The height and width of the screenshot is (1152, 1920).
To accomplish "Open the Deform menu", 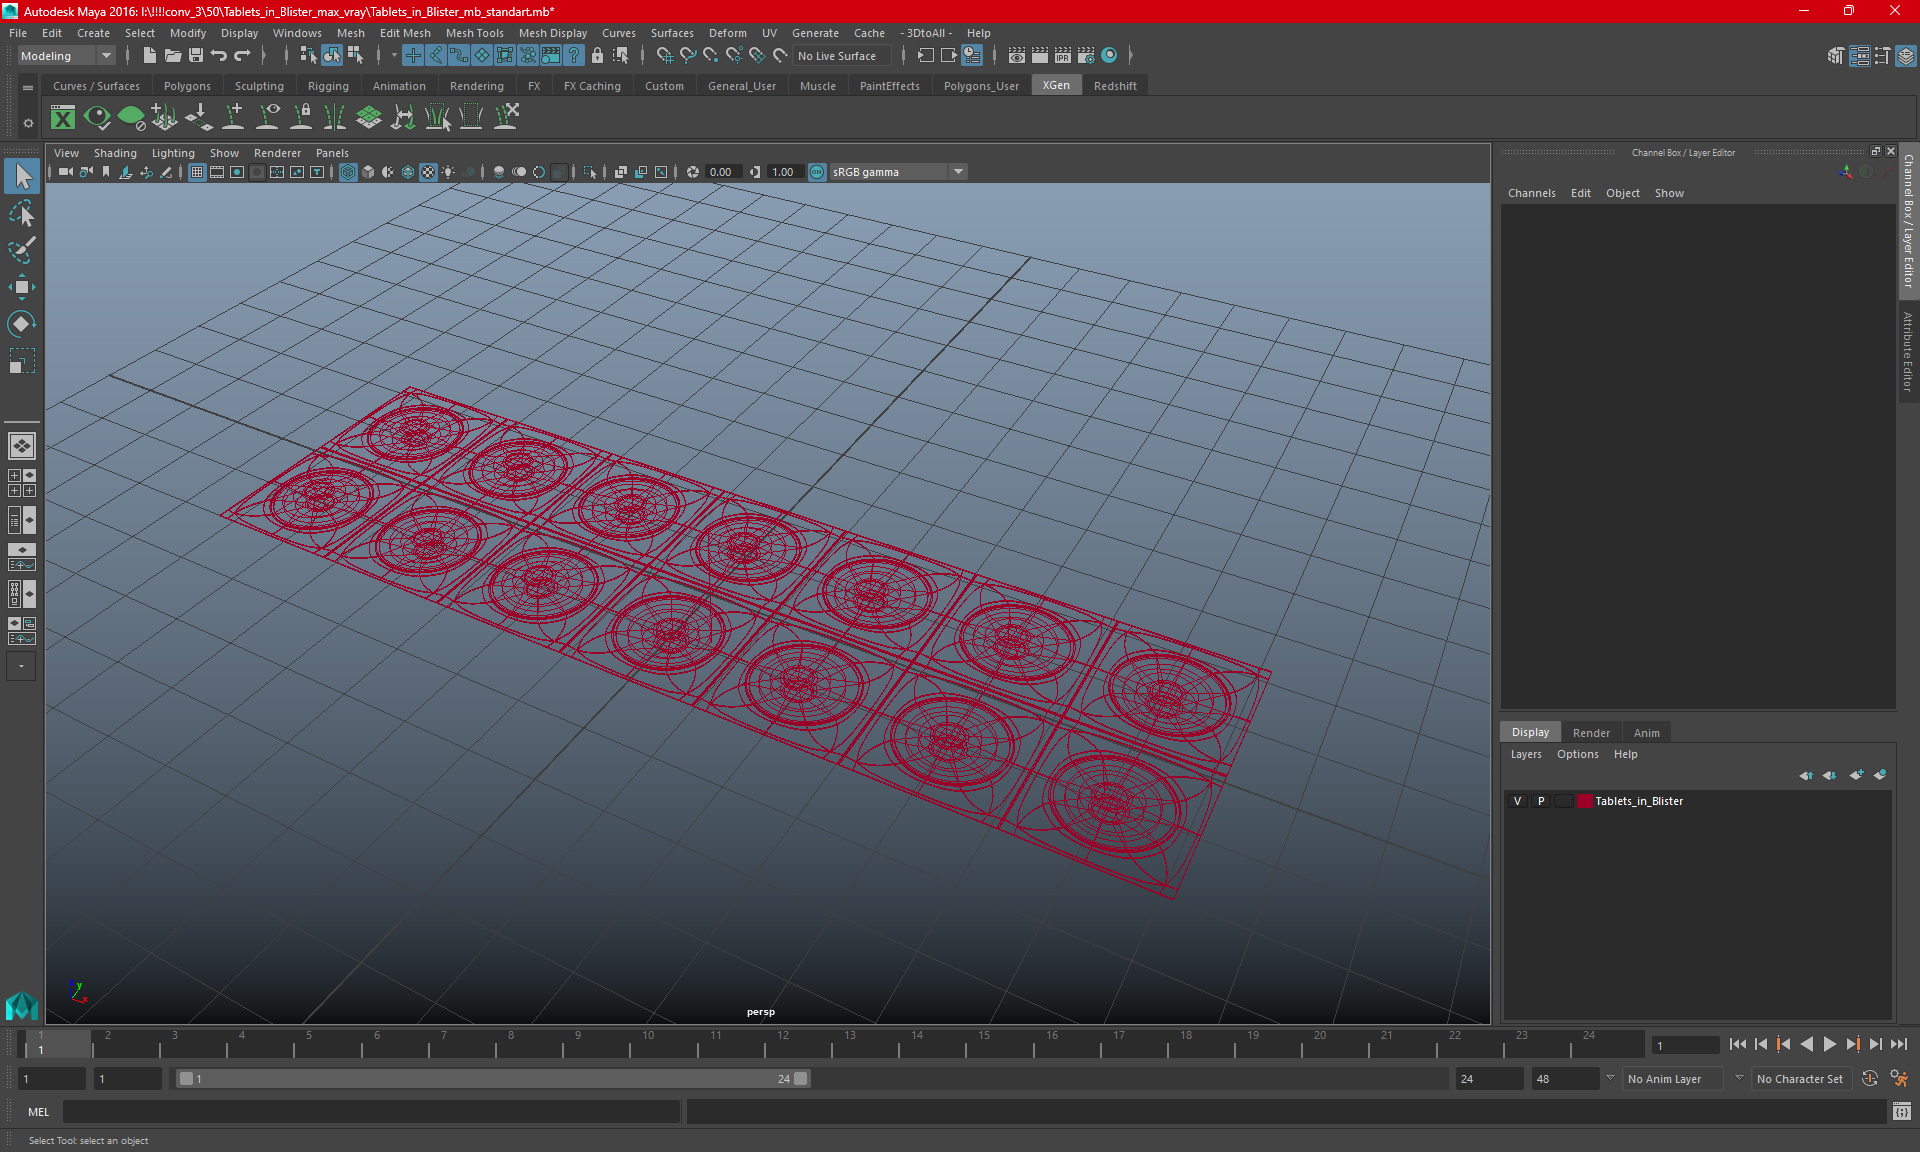I will [x=727, y=33].
